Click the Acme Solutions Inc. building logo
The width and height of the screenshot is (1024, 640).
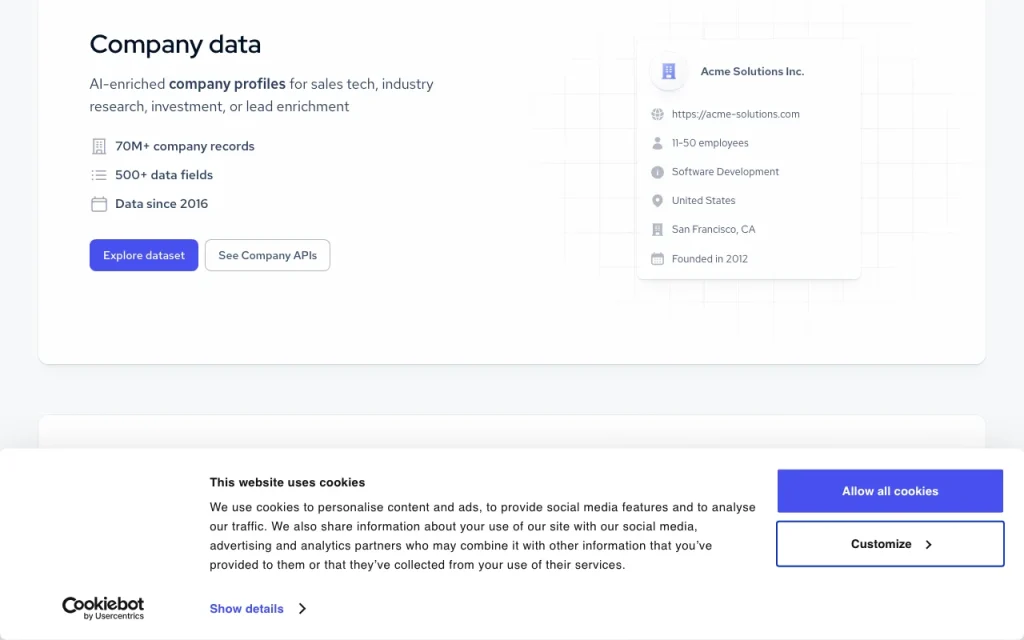[668, 71]
